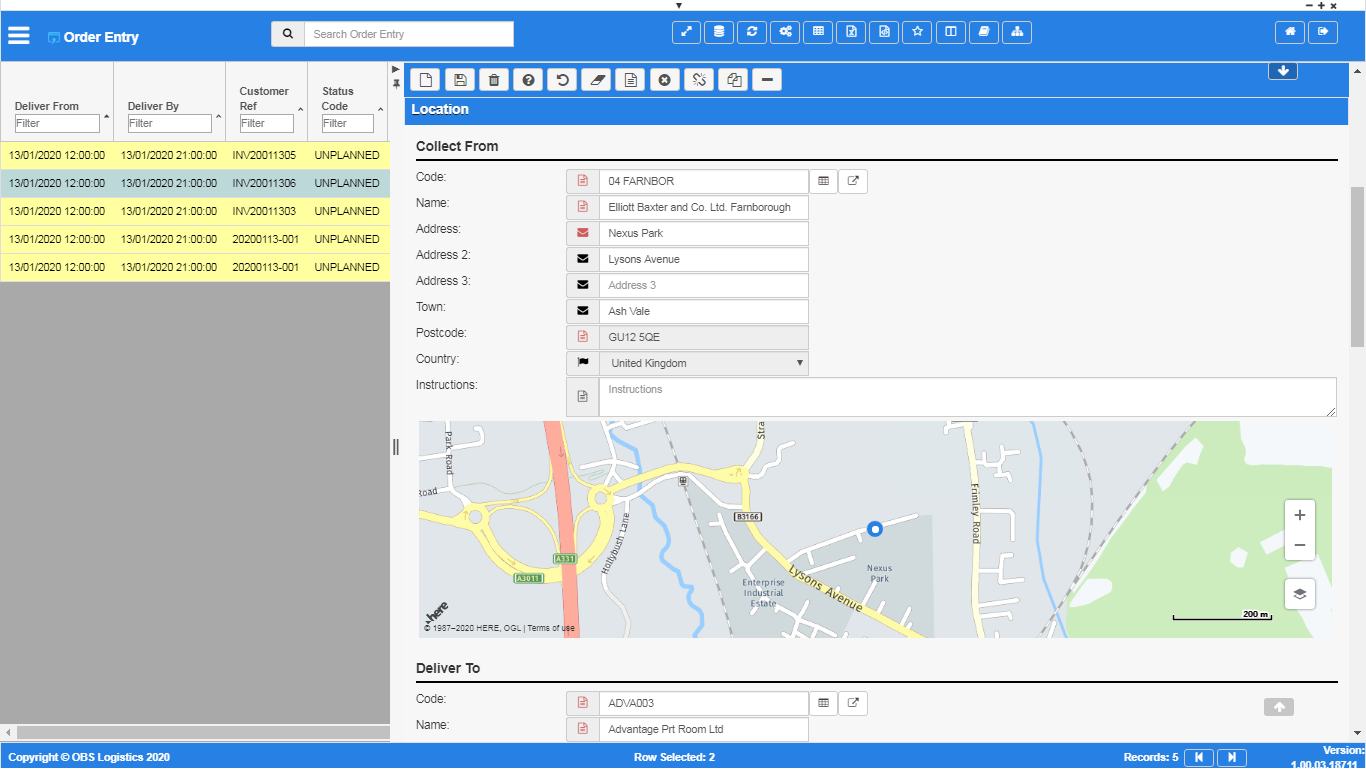Click the sitemap hierarchy toolbar icon
Viewport: 1366px width, 769px height.
click(x=1016, y=32)
